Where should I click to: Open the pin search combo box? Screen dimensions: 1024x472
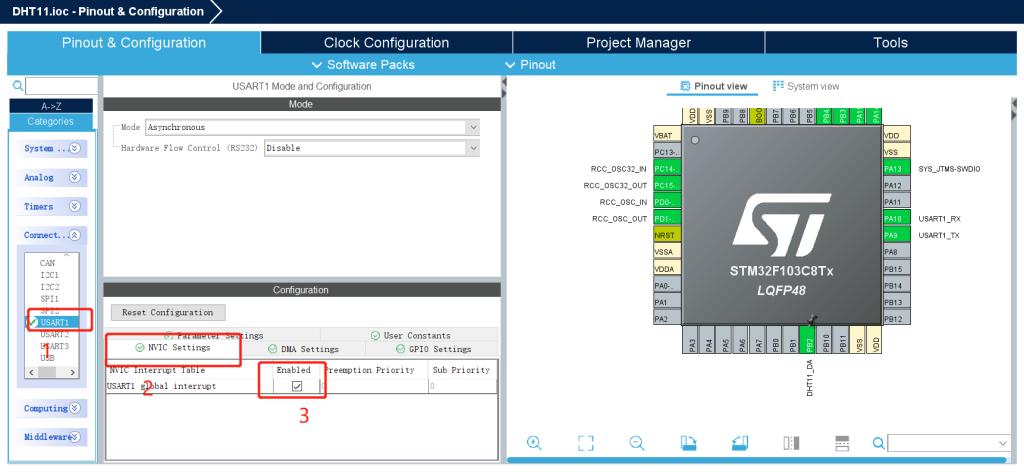tap(948, 443)
